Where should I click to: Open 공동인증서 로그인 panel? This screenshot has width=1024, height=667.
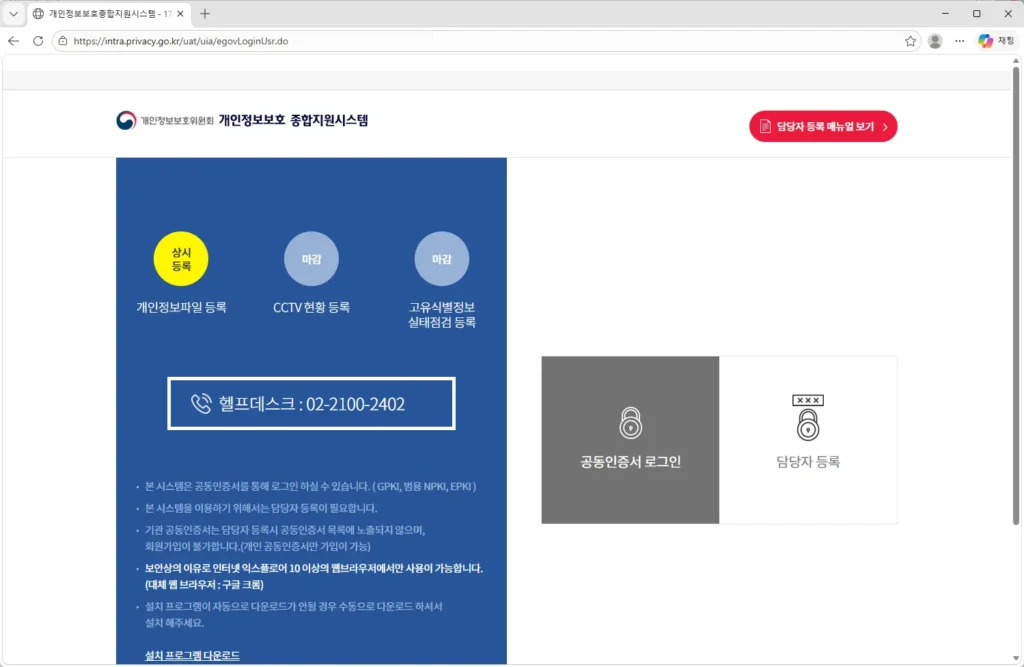pos(630,440)
